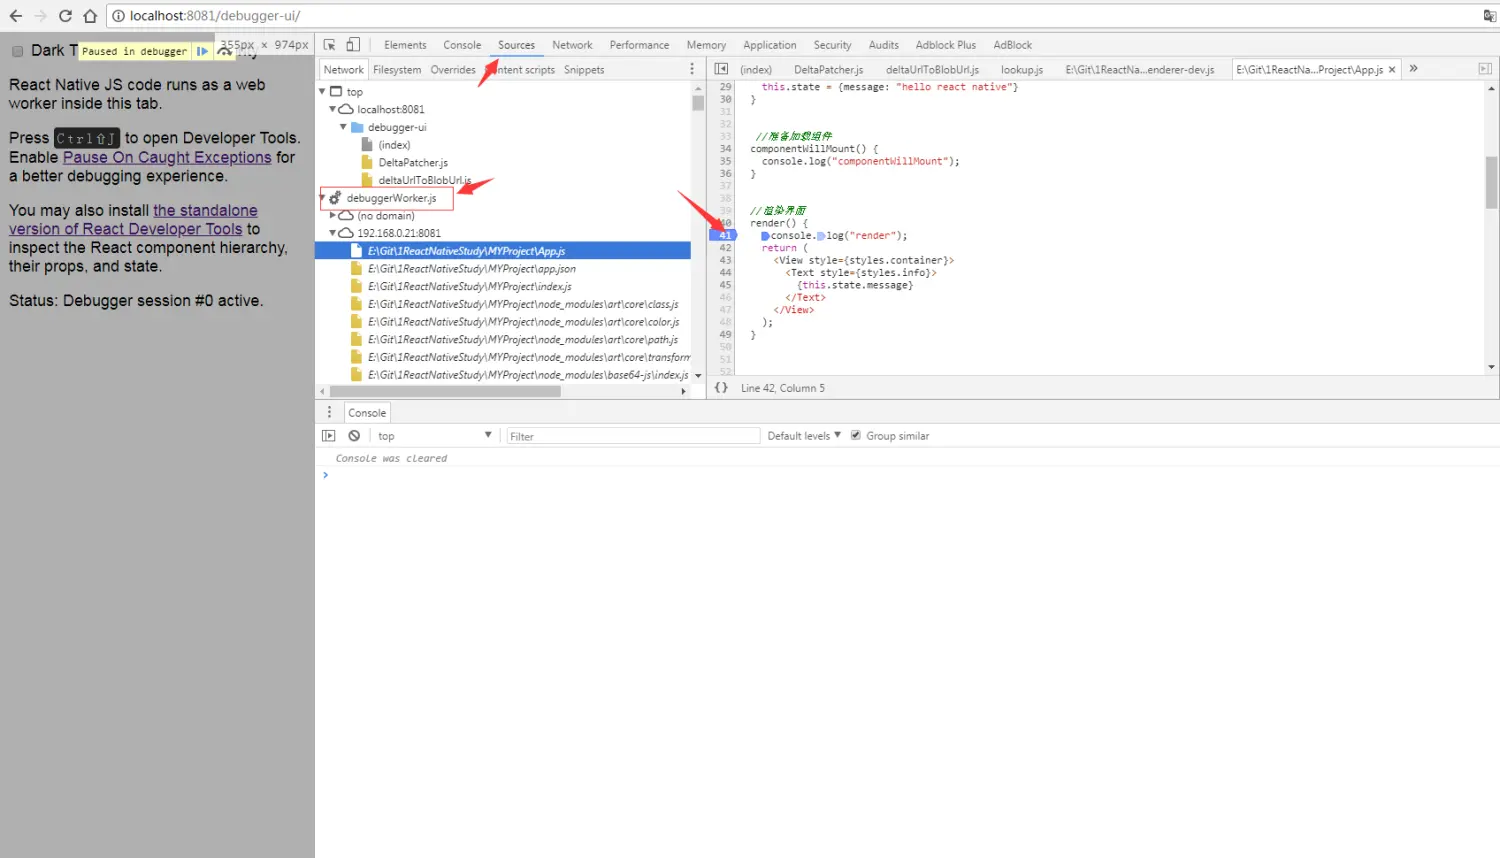Screen dimensions: 1500x858
Task: Switch to DeltaPatcher.js editor tab
Action: pos(828,70)
